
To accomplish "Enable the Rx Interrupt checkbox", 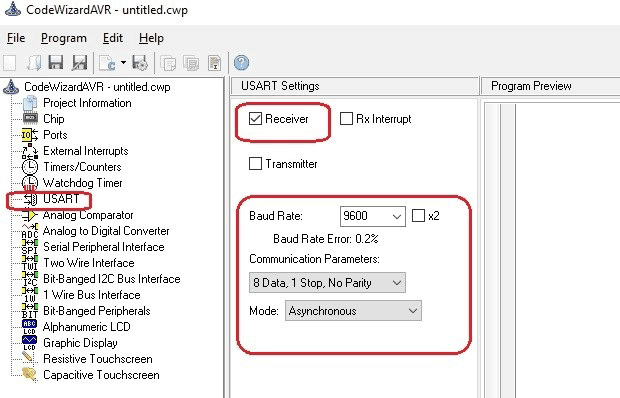I will [346, 119].
